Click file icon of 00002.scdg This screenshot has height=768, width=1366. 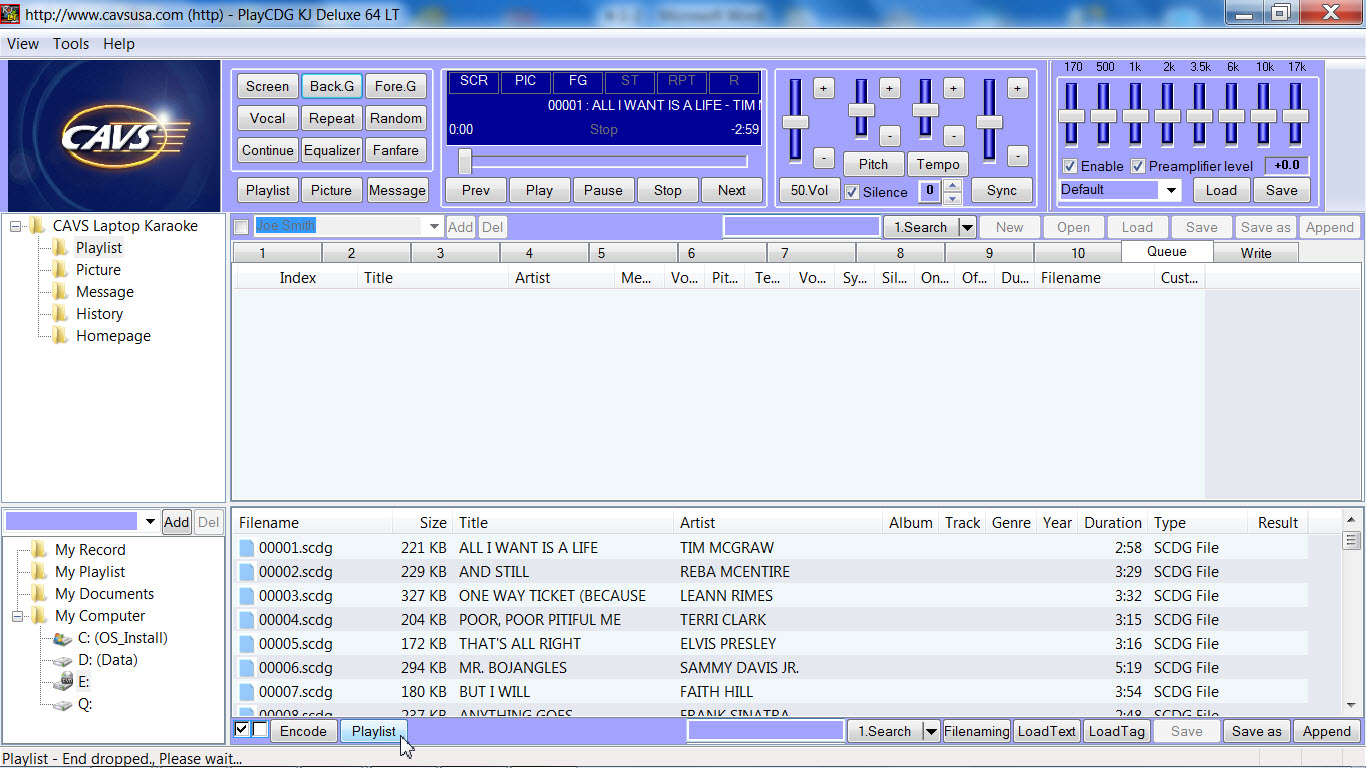247,572
